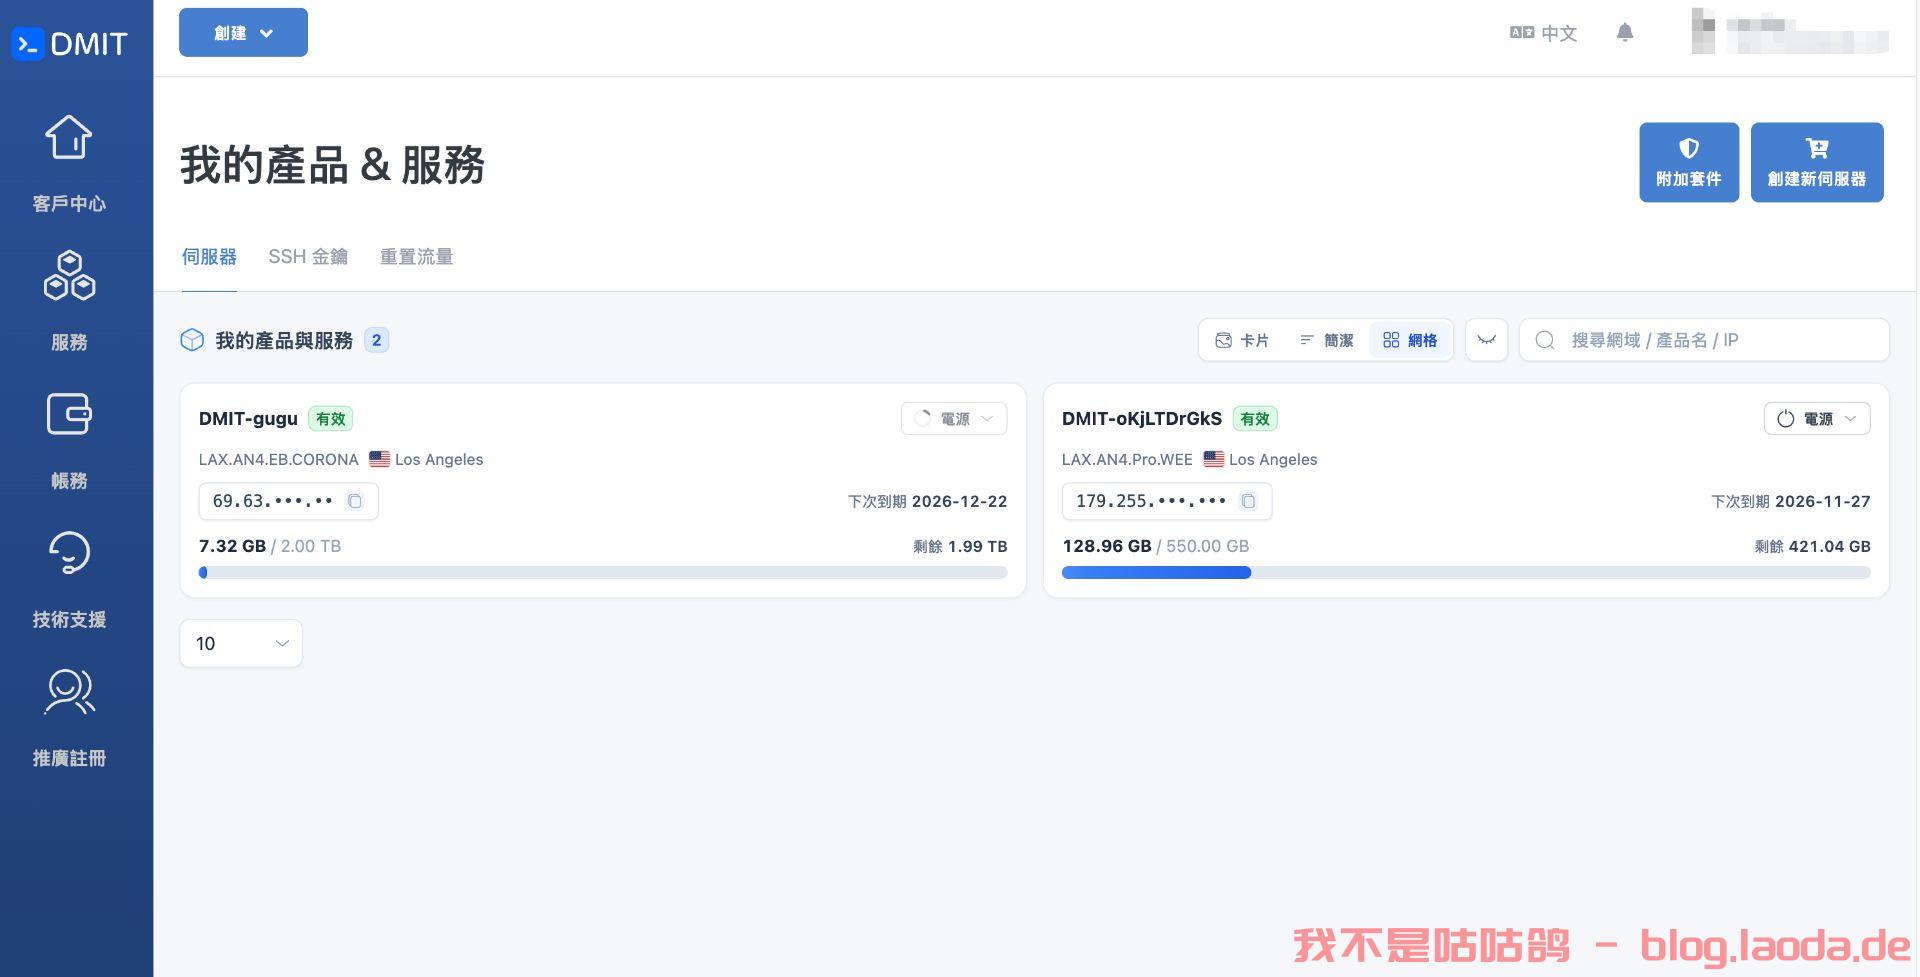1920x977 pixels.
Task: Click the DMIT logo
Action: coord(70,44)
